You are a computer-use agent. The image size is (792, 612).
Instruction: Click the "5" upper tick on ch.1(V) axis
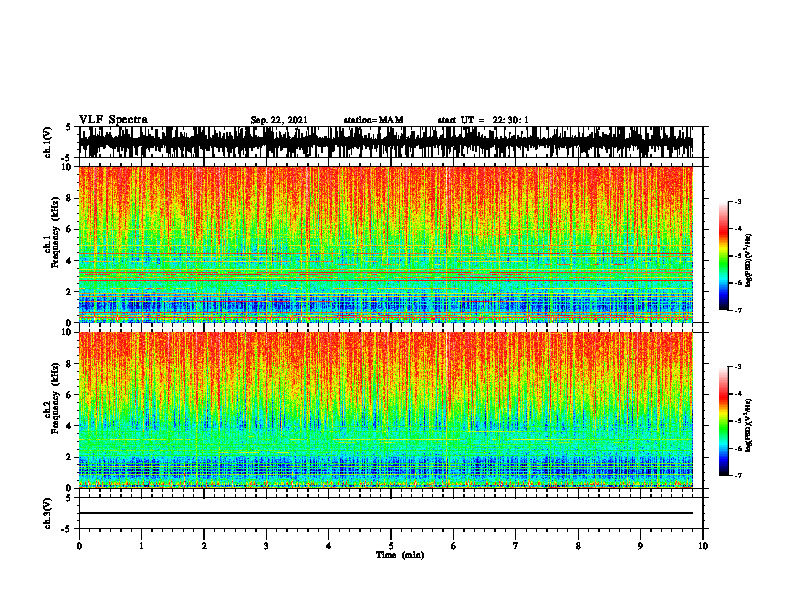68,127
